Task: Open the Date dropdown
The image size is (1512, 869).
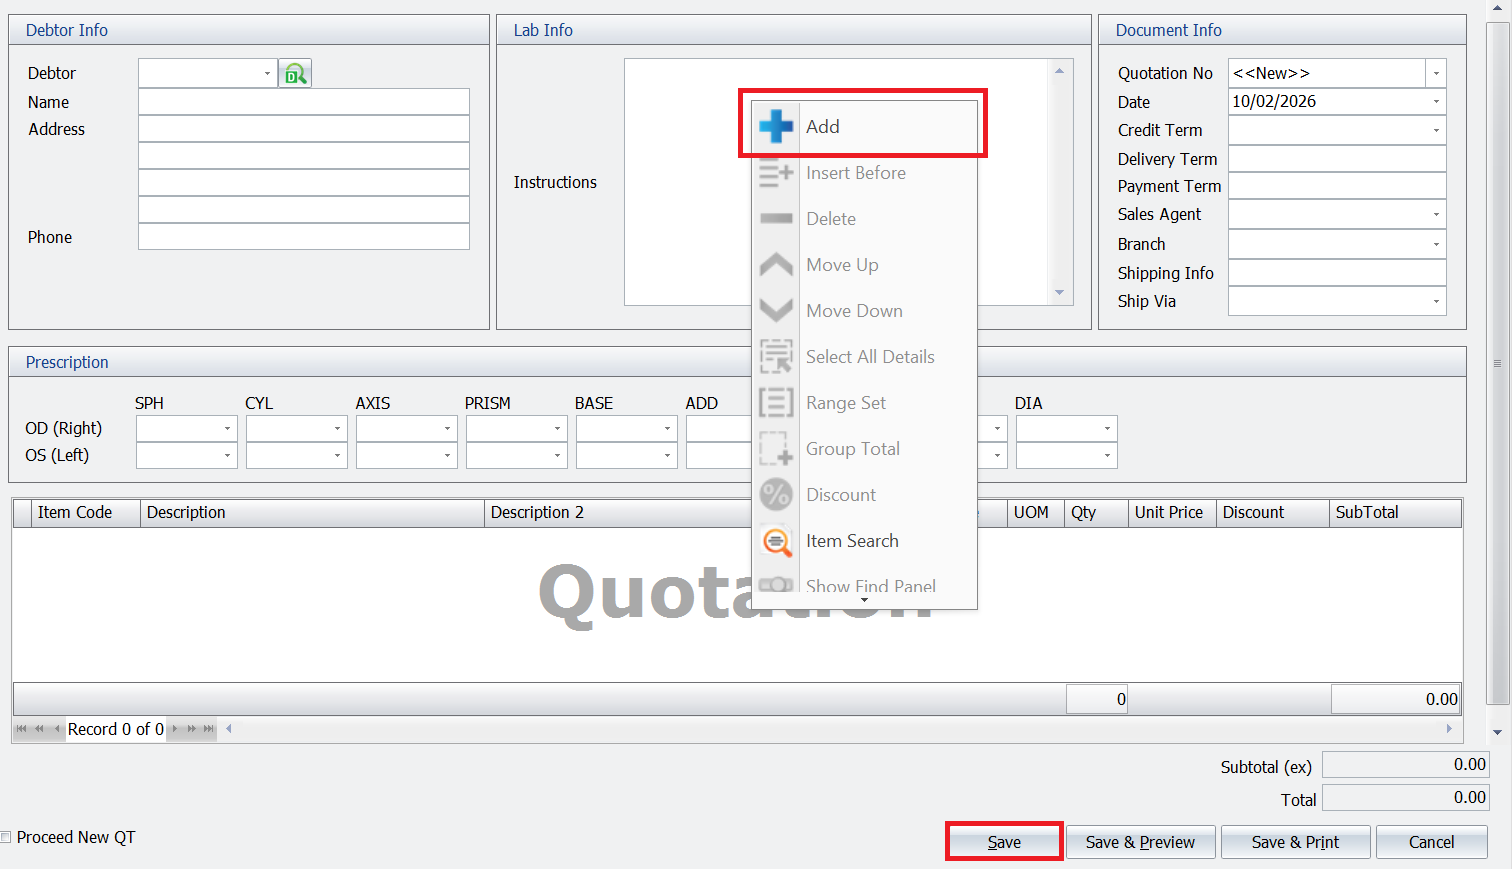Action: [x=1435, y=101]
